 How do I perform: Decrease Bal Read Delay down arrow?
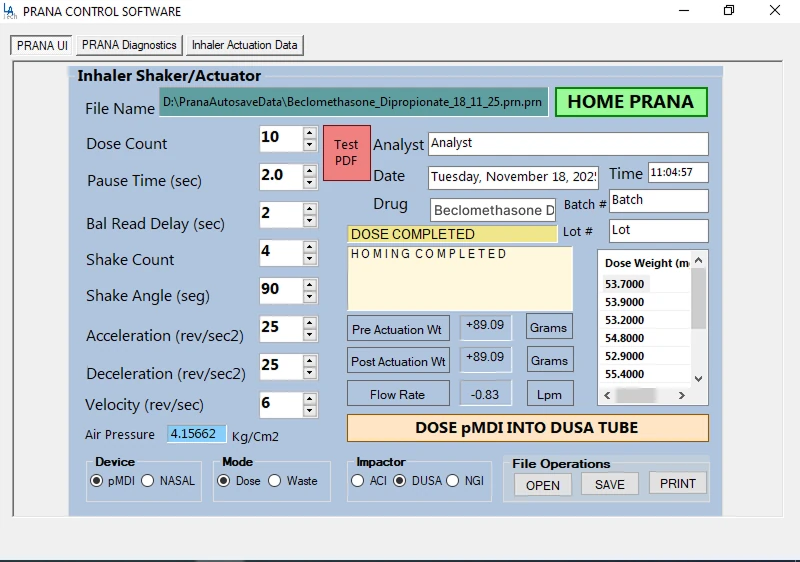click(309, 221)
